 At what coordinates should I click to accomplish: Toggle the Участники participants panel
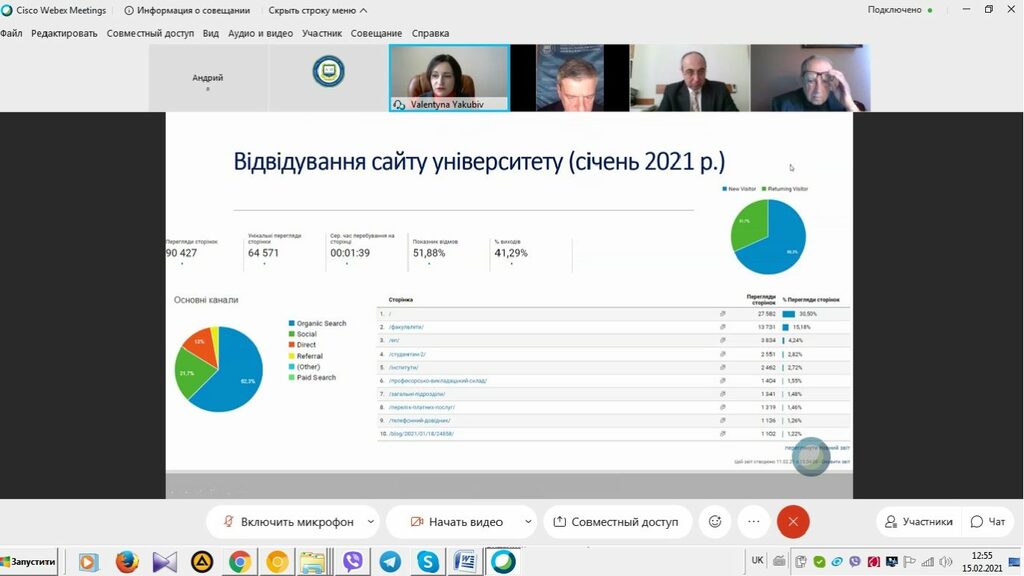click(915, 521)
